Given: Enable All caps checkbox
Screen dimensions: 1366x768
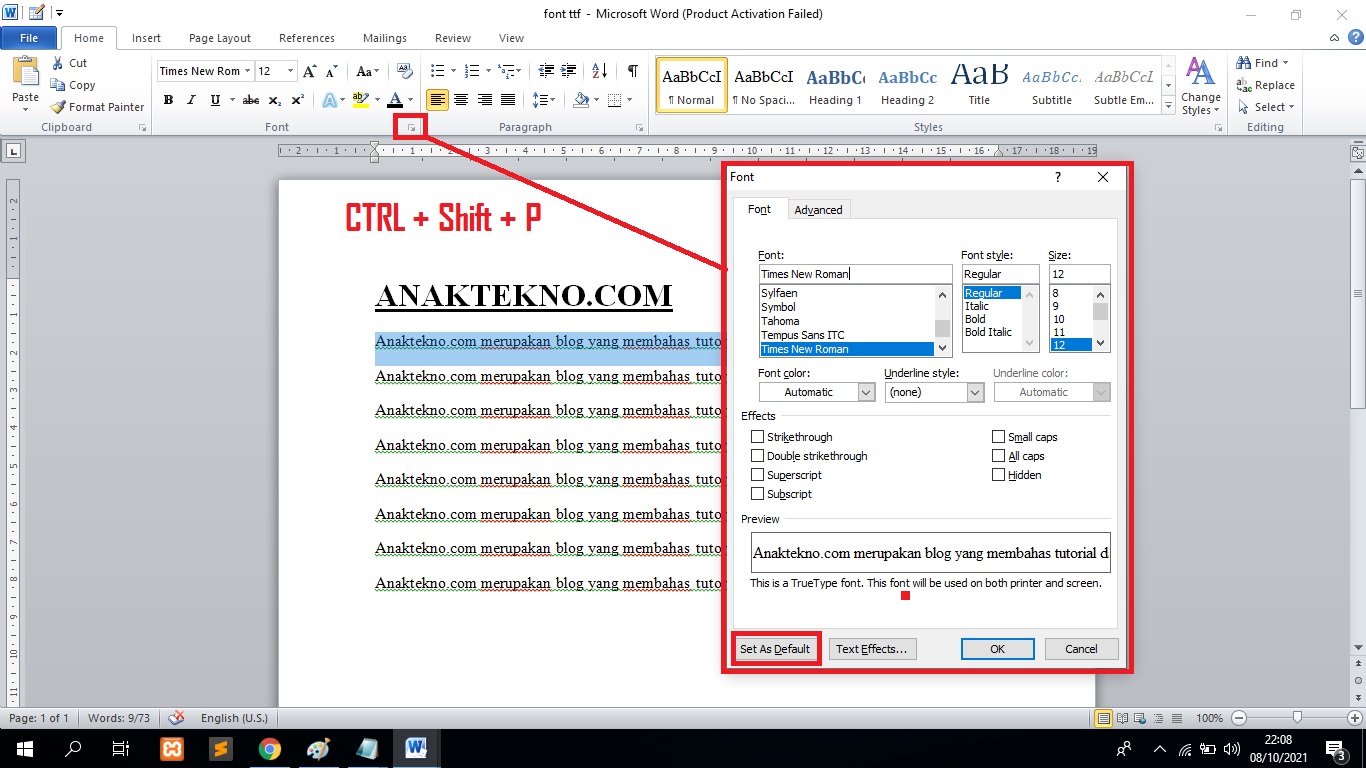Looking at the screenshot, I should tap(999, 456).
